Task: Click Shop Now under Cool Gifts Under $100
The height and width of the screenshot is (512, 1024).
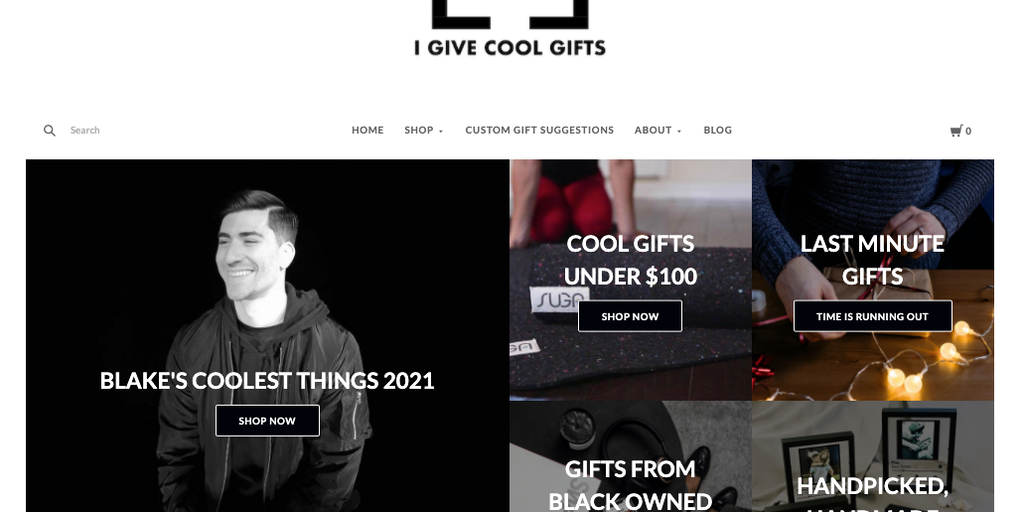Action: click(630, 316)
